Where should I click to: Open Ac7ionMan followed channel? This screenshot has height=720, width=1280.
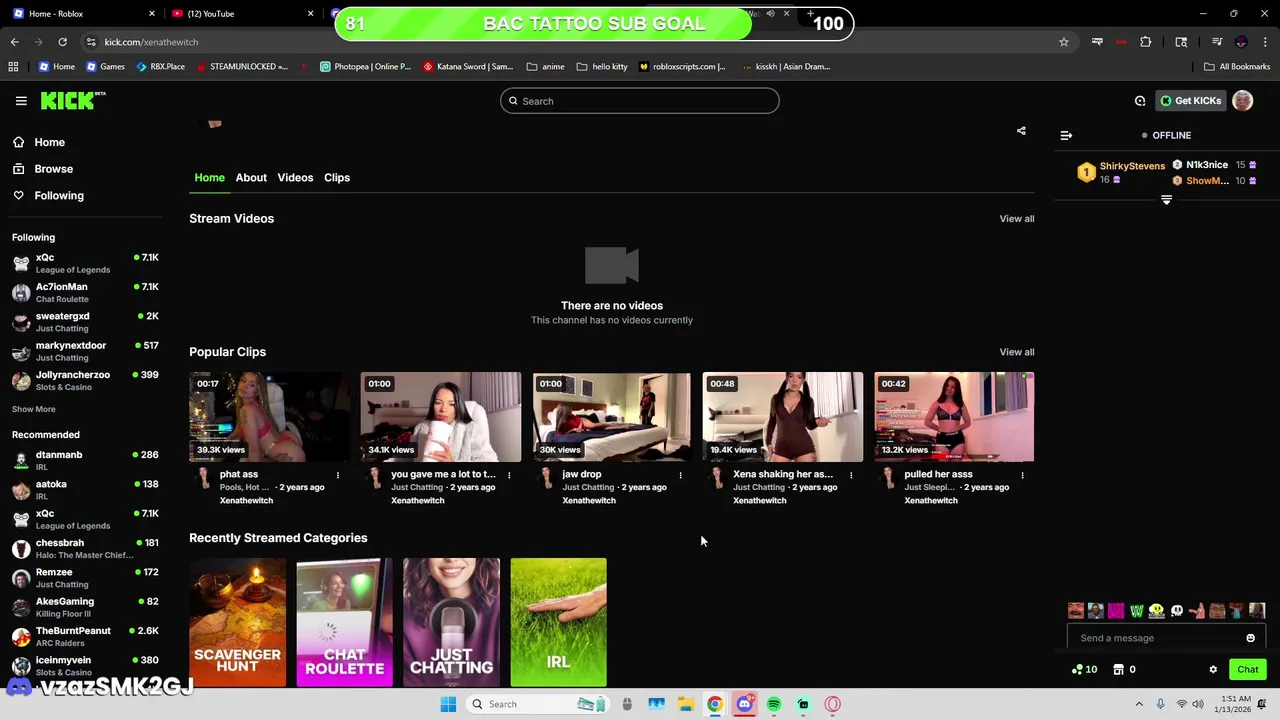tap(85, 293)
